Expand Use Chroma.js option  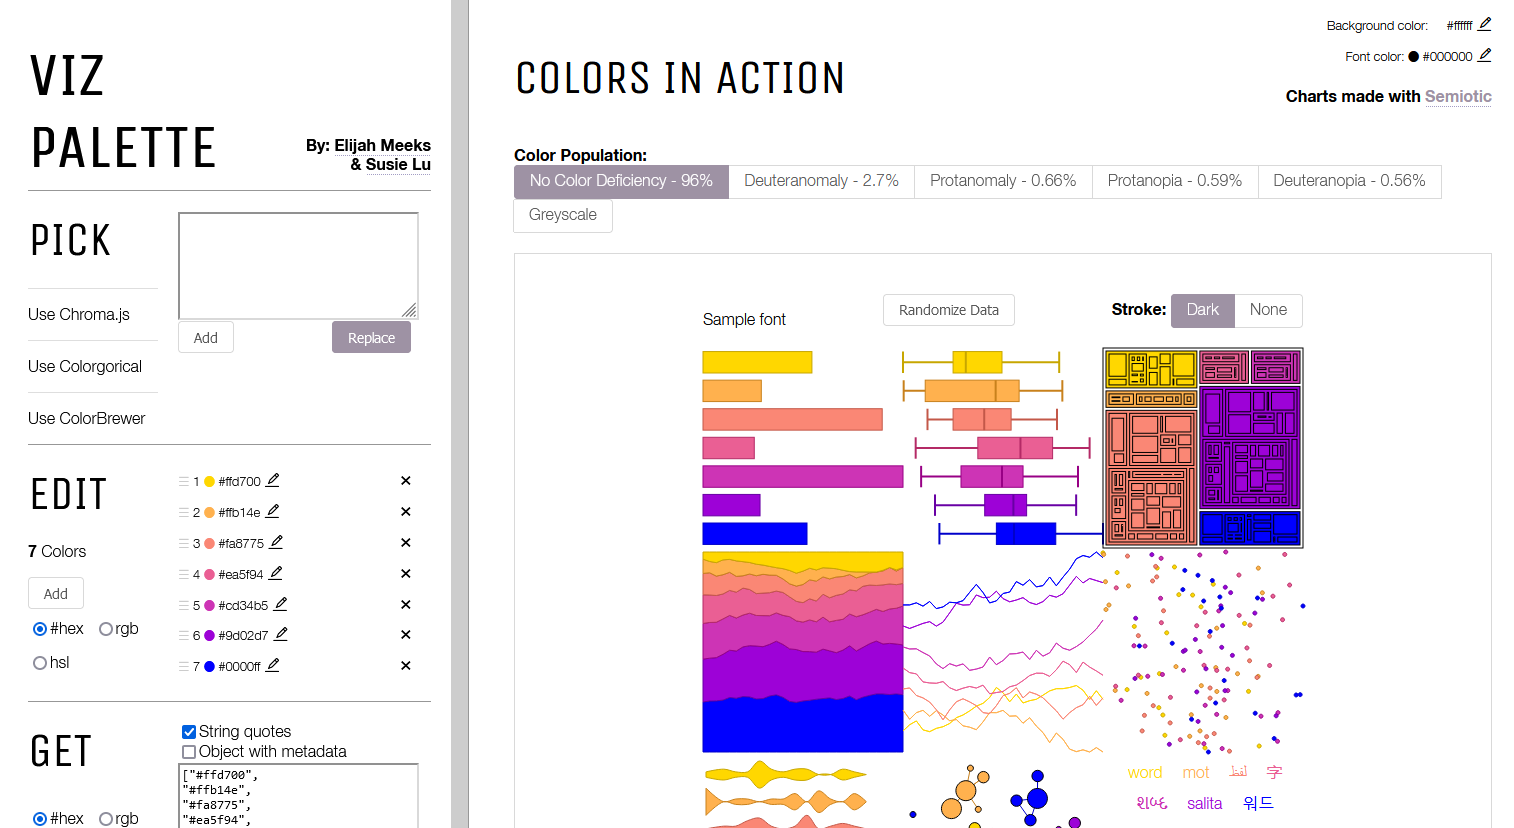coord(79,314)
